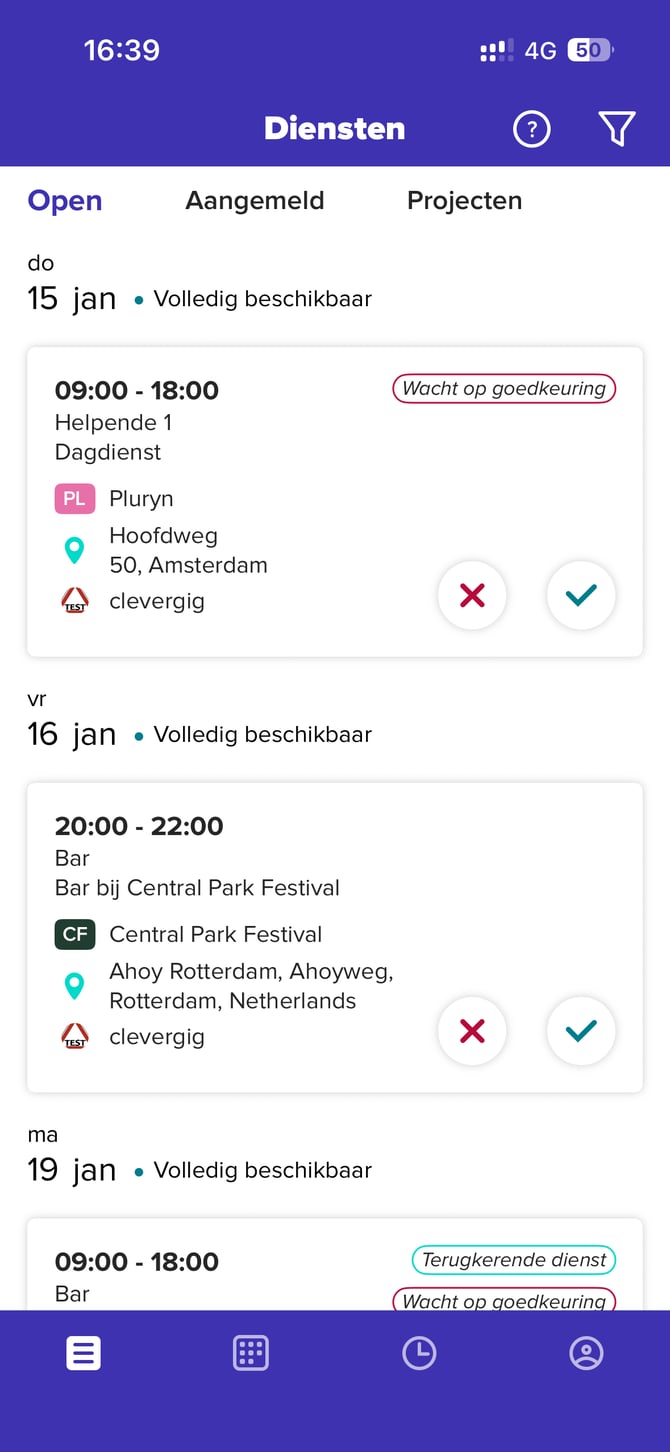The height and width of the screenshot is (1452, 670).
Task: Tap the Hoofdweg 50 location pin icon
Action: [74, 550]
